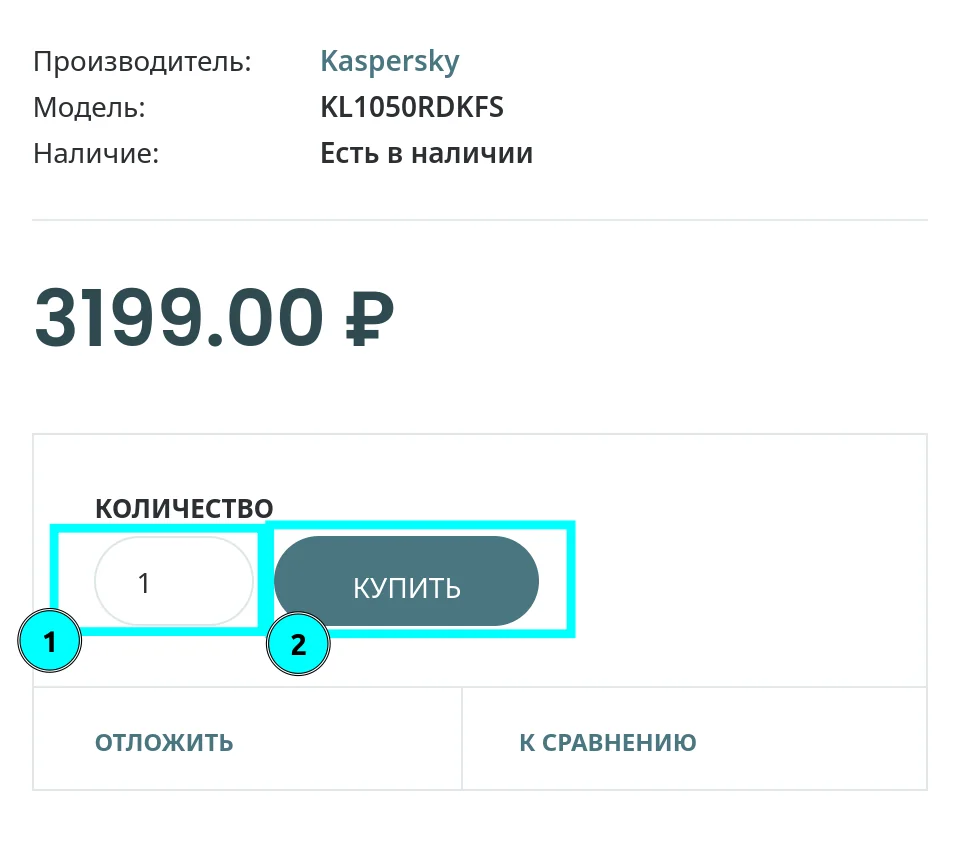
Task: Click the Наличие label
Action: 96,153
